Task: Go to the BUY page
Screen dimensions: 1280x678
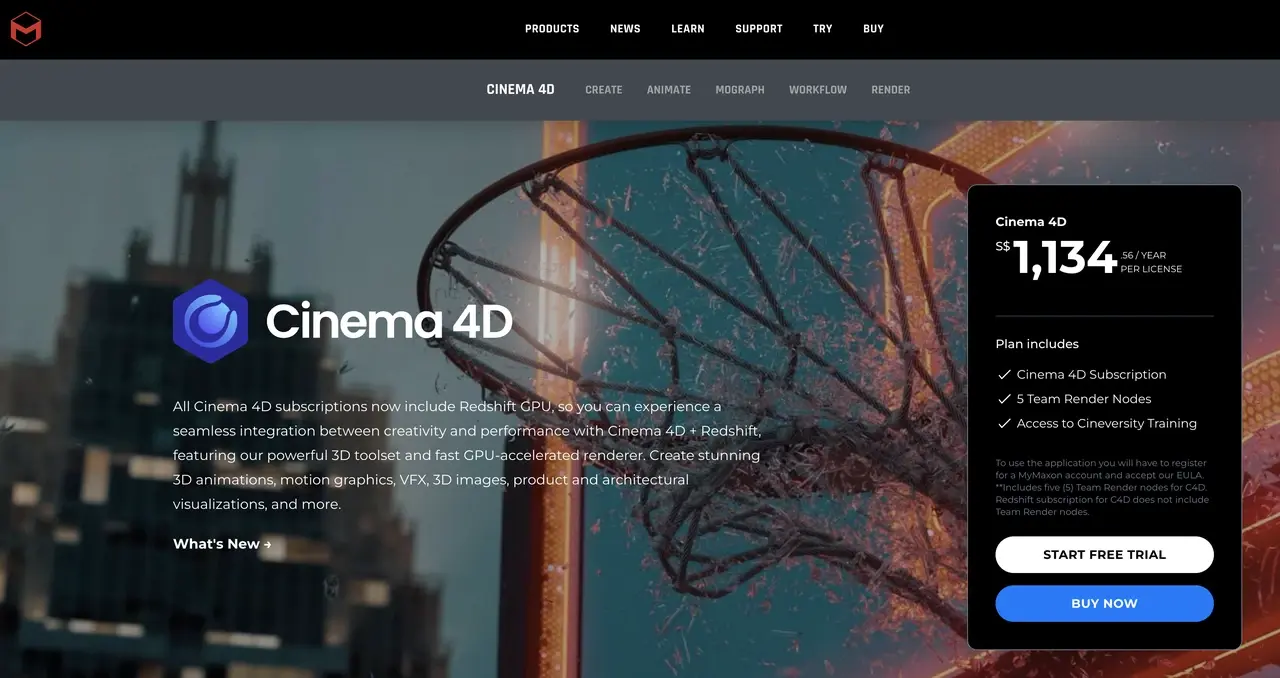Action: click(x=874, y=29)
